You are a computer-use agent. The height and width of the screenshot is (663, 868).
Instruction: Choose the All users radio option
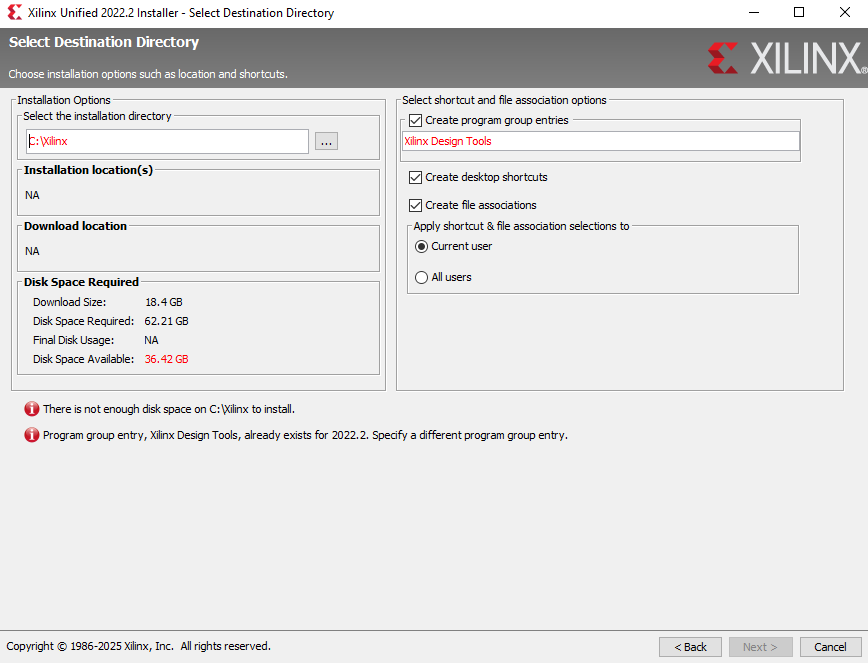pyautogui.click(x=421, y=277)
